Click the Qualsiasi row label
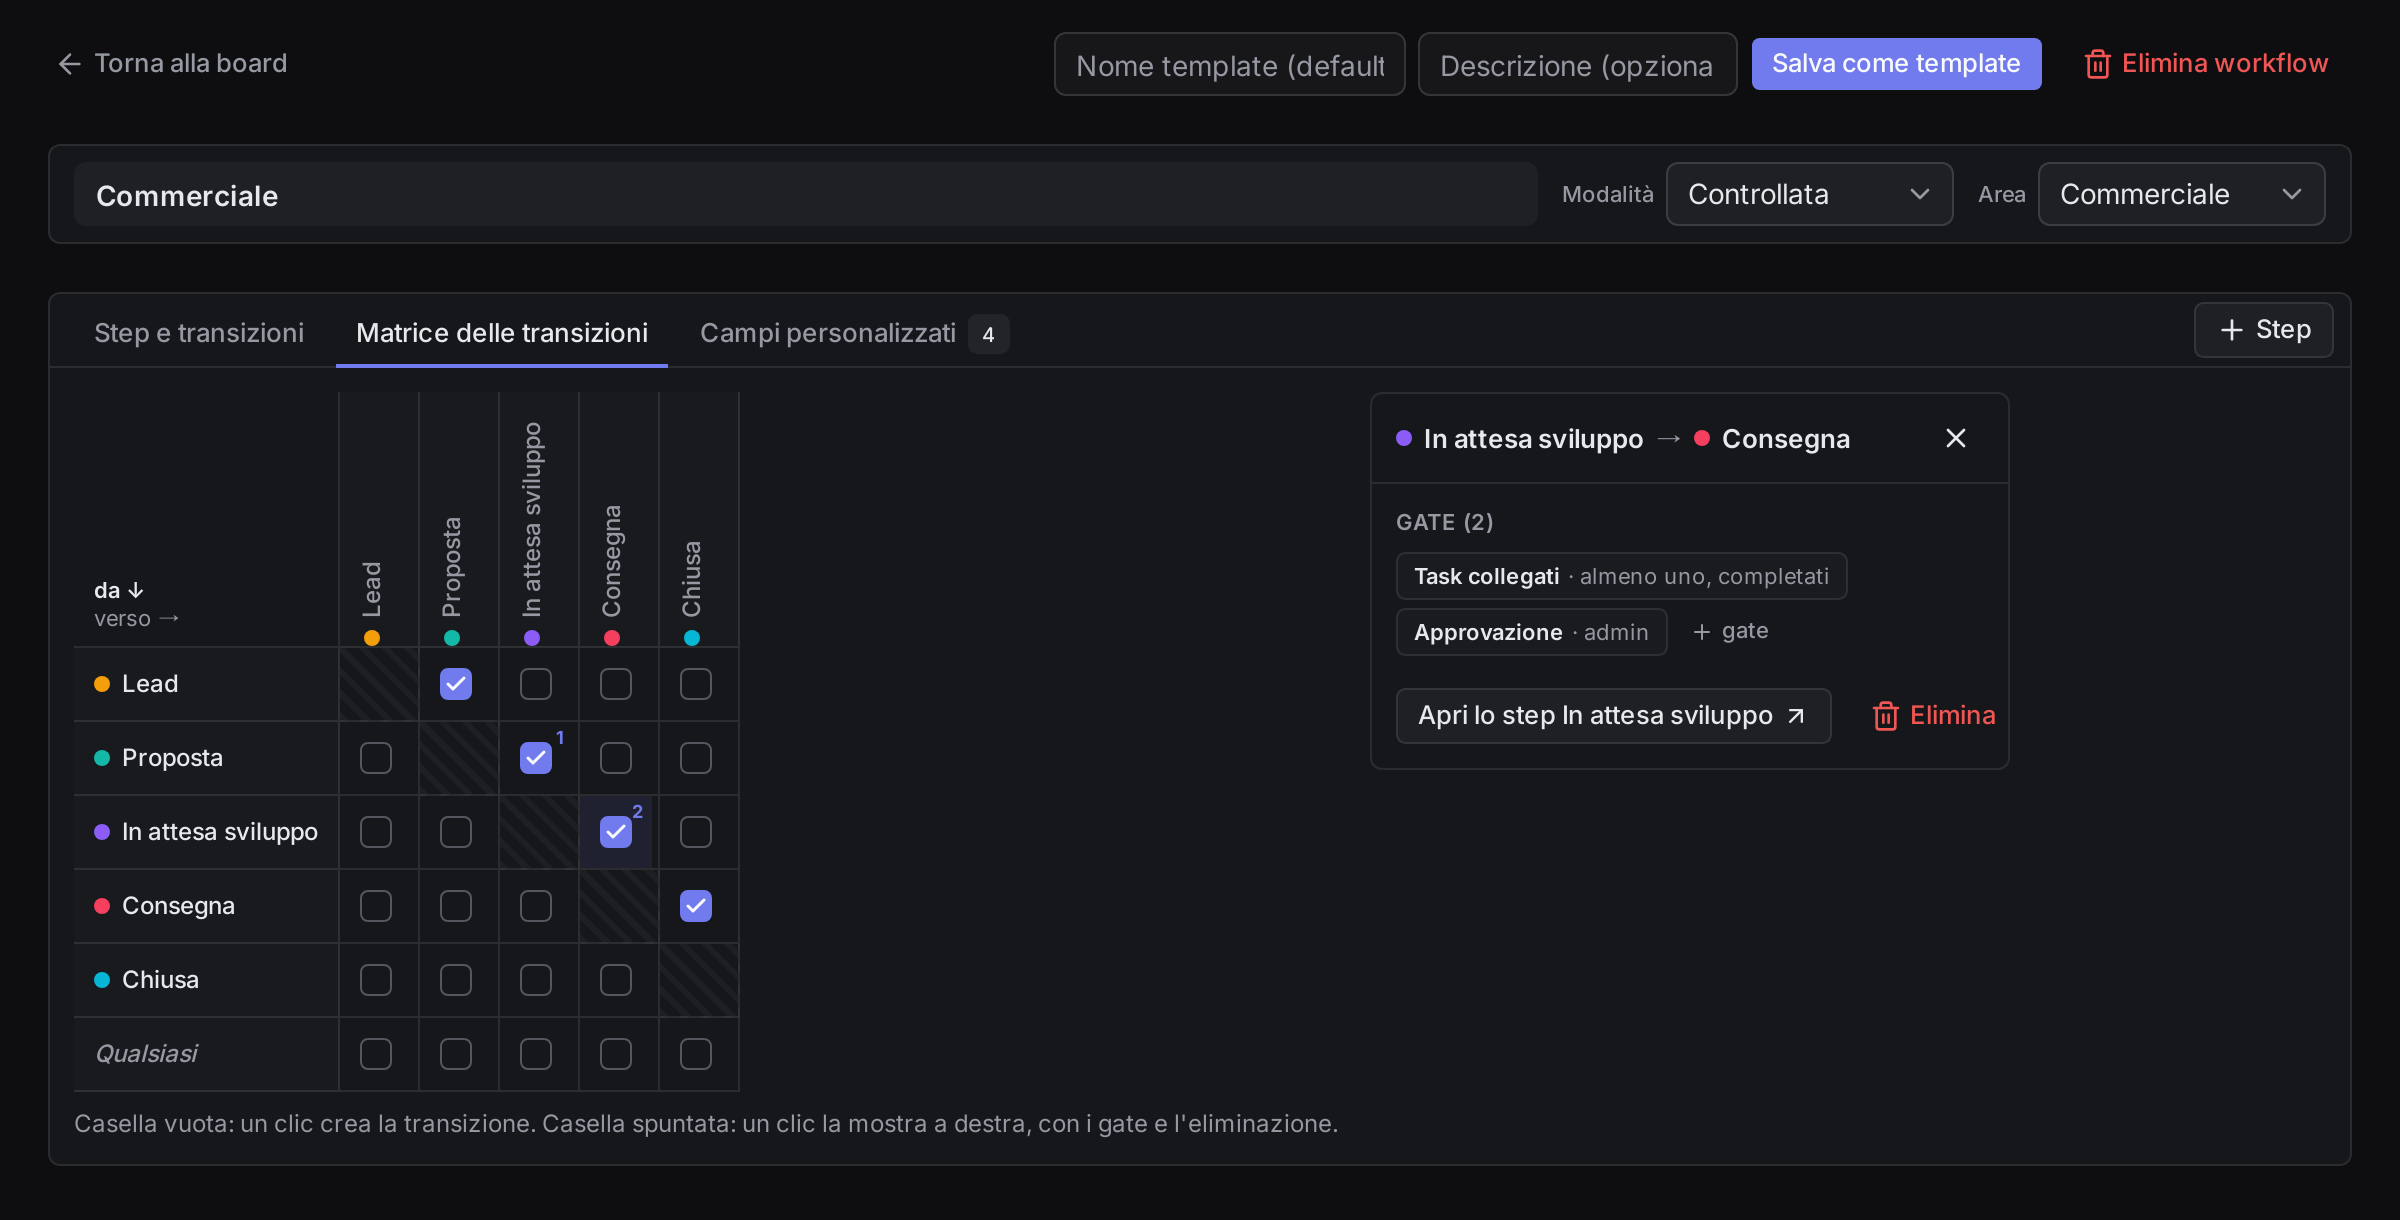 [146, 1054]
